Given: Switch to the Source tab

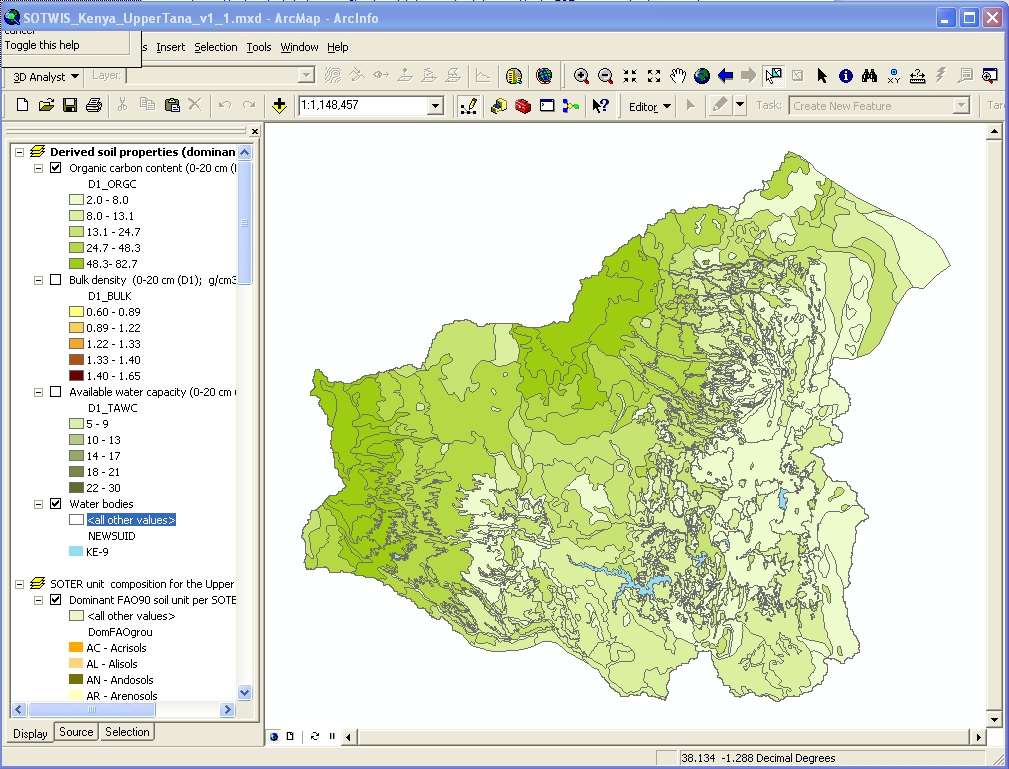Looking at the screenshot, I should click(76, 732).
